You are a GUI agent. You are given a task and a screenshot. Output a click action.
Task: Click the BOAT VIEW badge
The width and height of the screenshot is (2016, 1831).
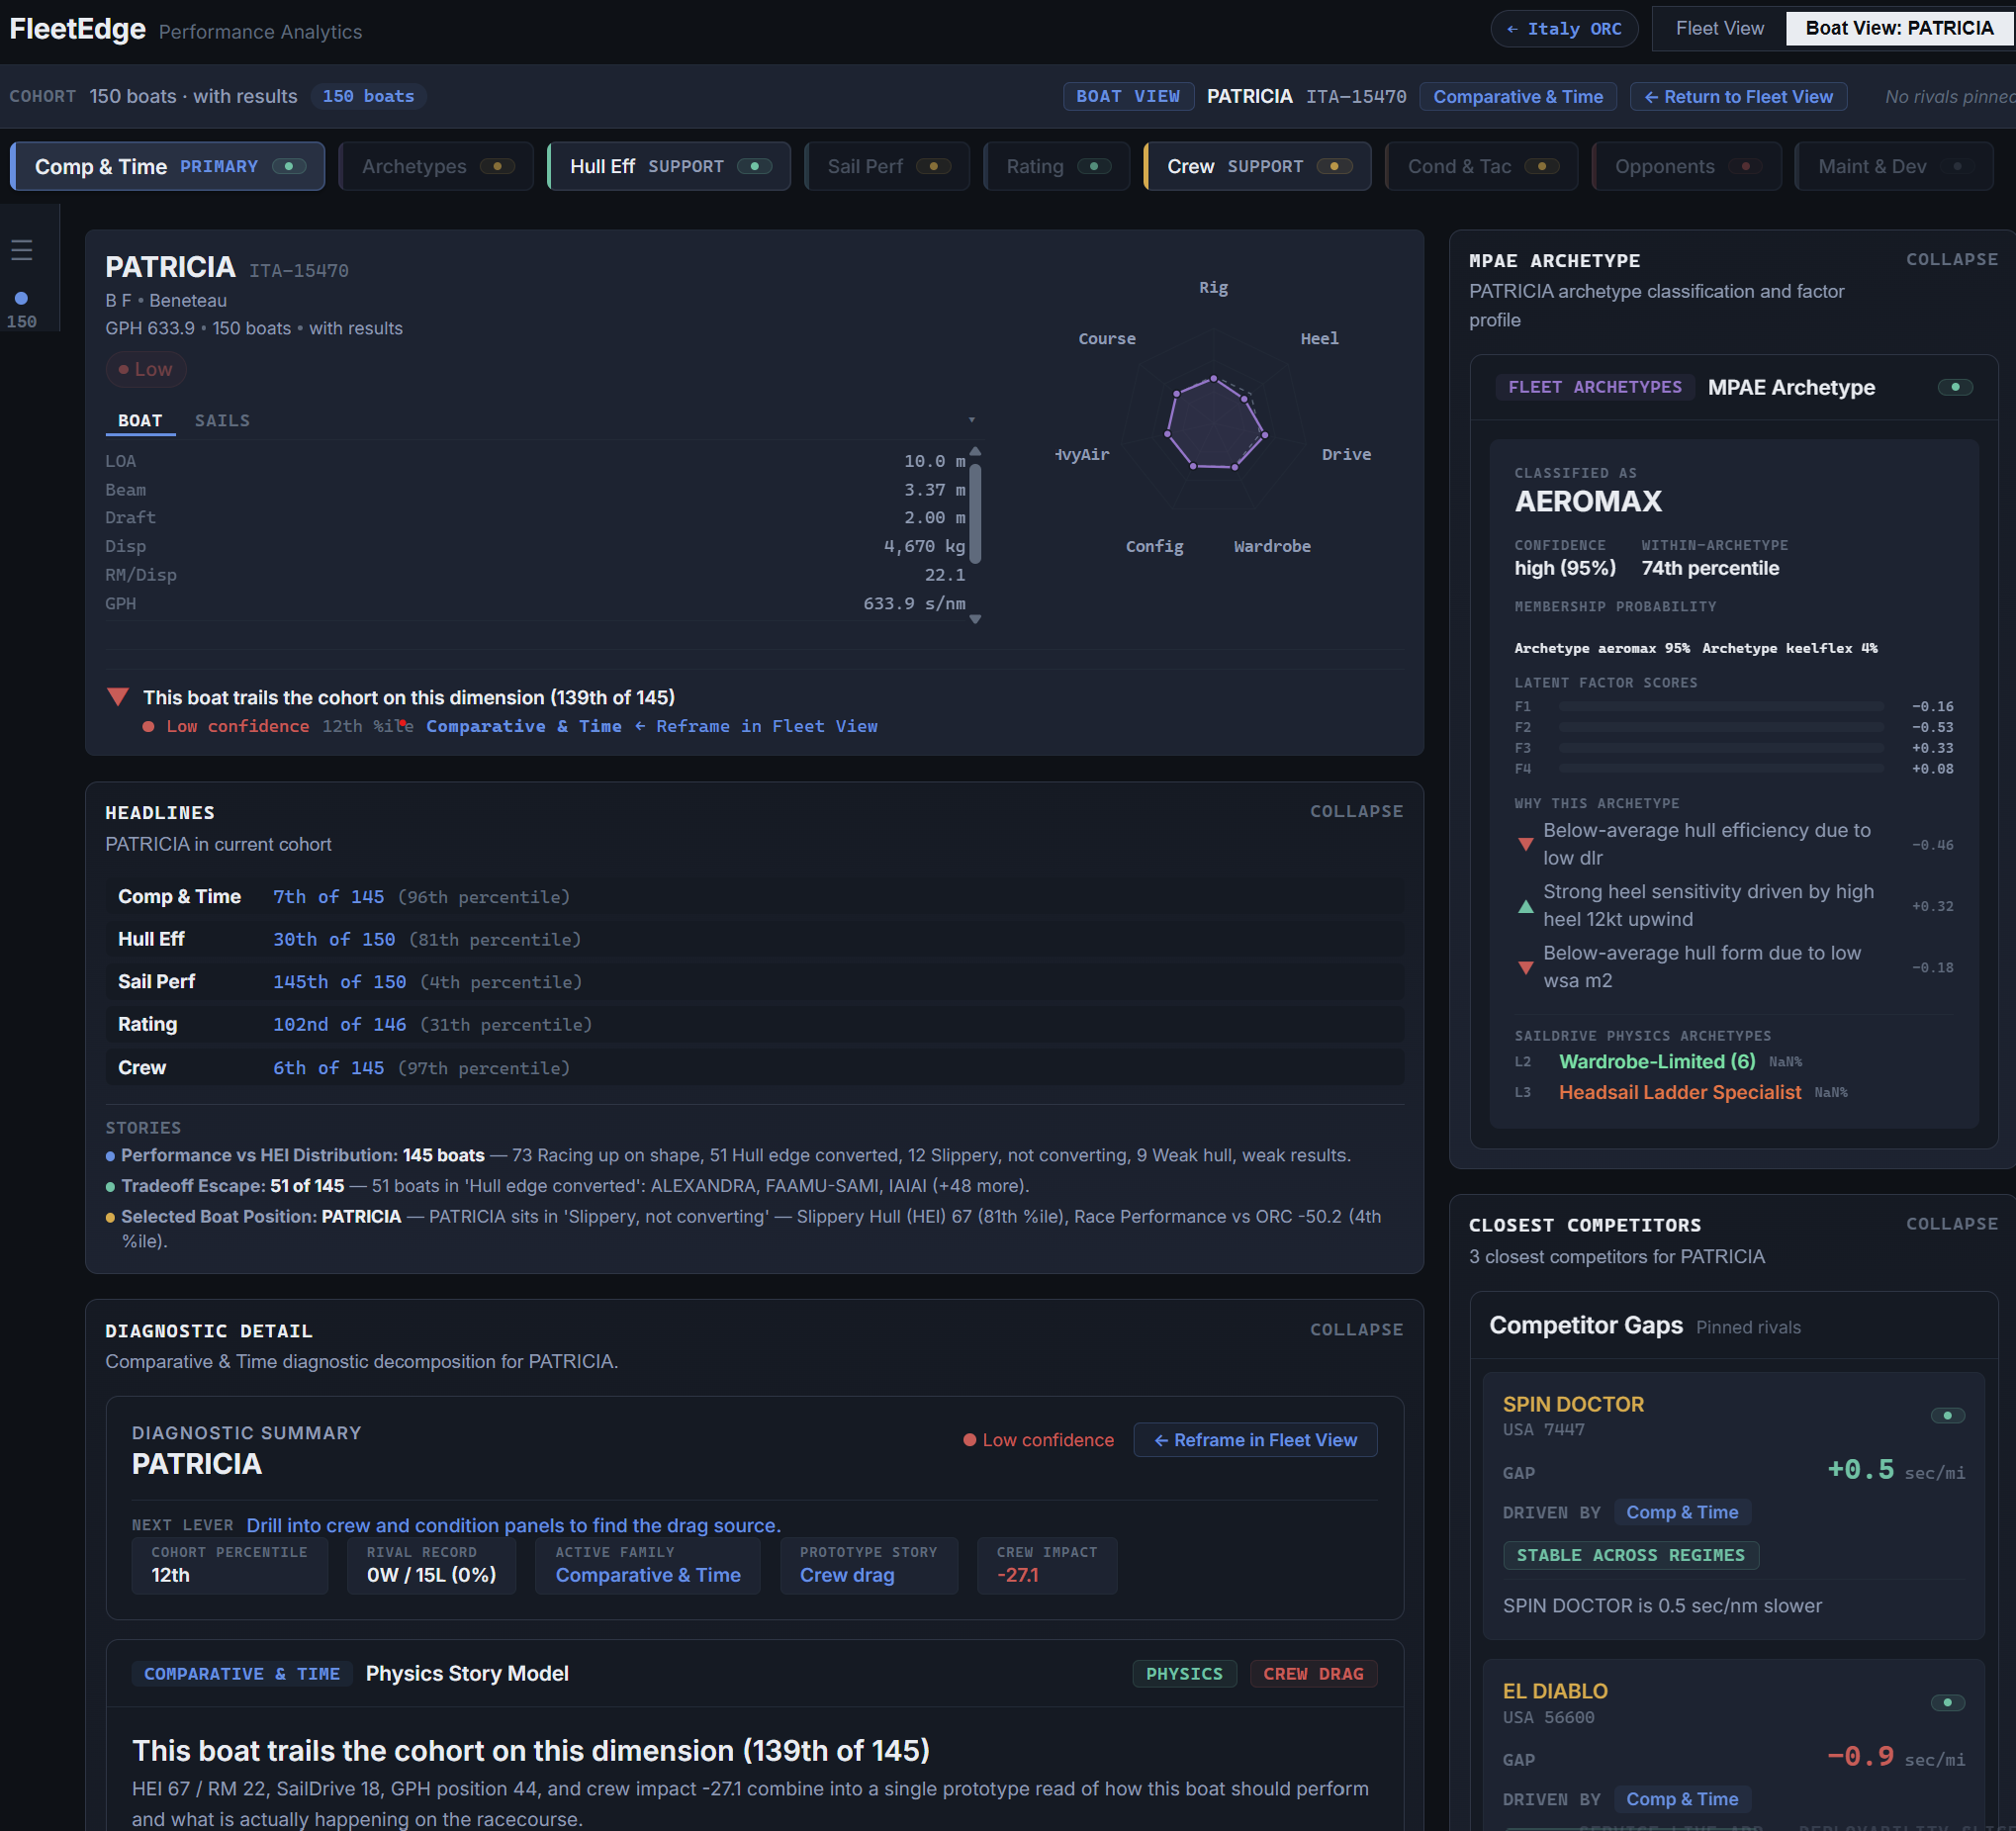click(x=1128, y=96)
